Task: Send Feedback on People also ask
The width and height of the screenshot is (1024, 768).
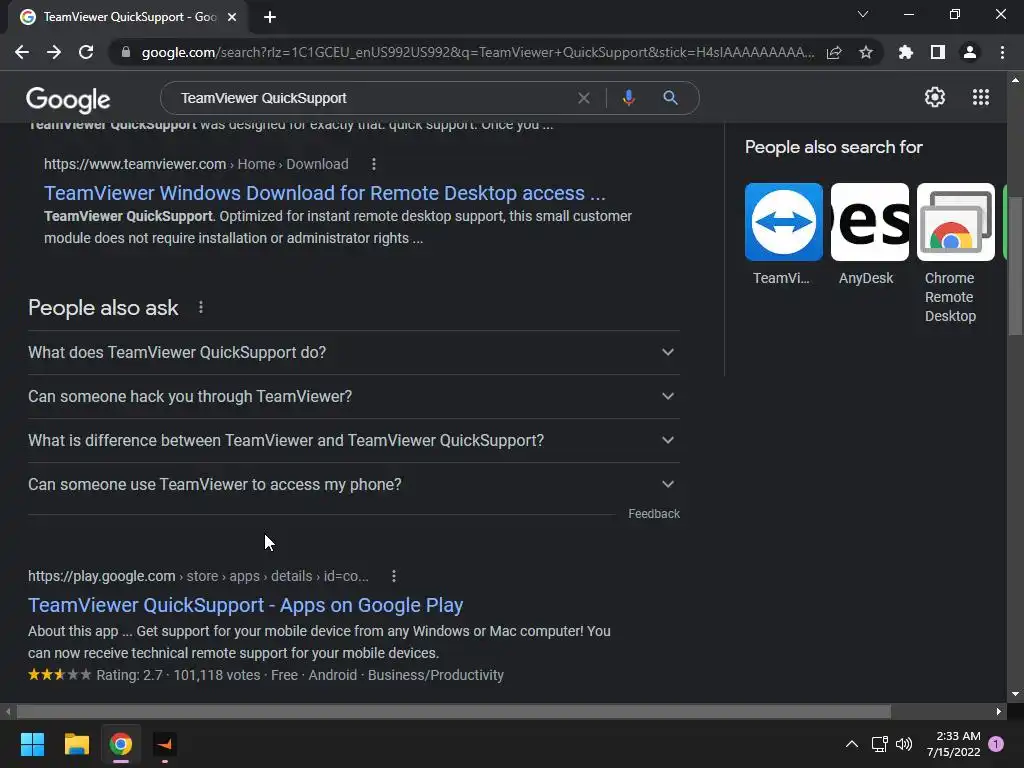Action: tap(654, 514)
